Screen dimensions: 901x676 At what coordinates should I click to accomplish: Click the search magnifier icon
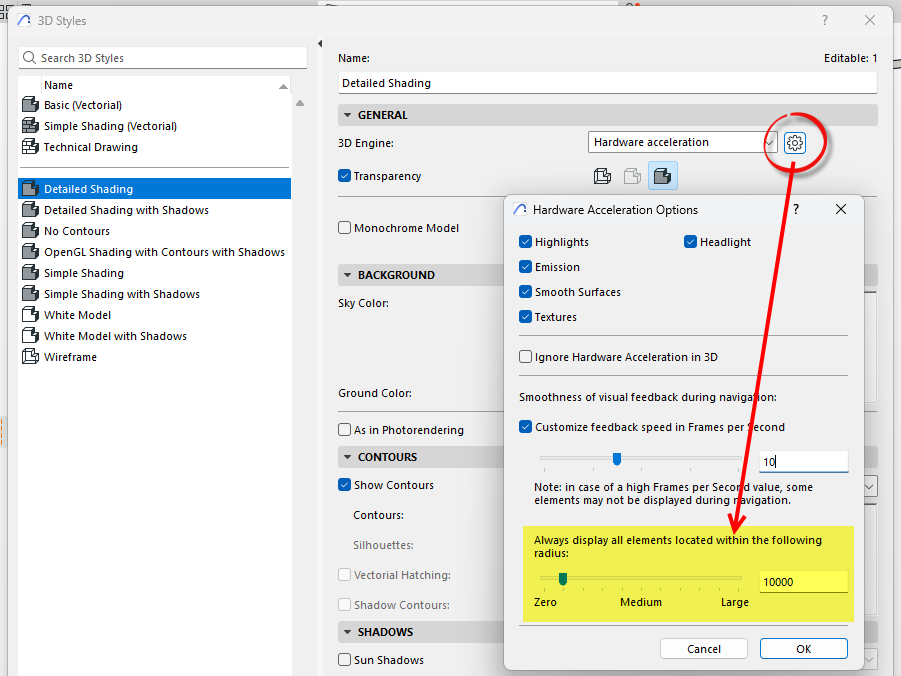tap(29, 57)
